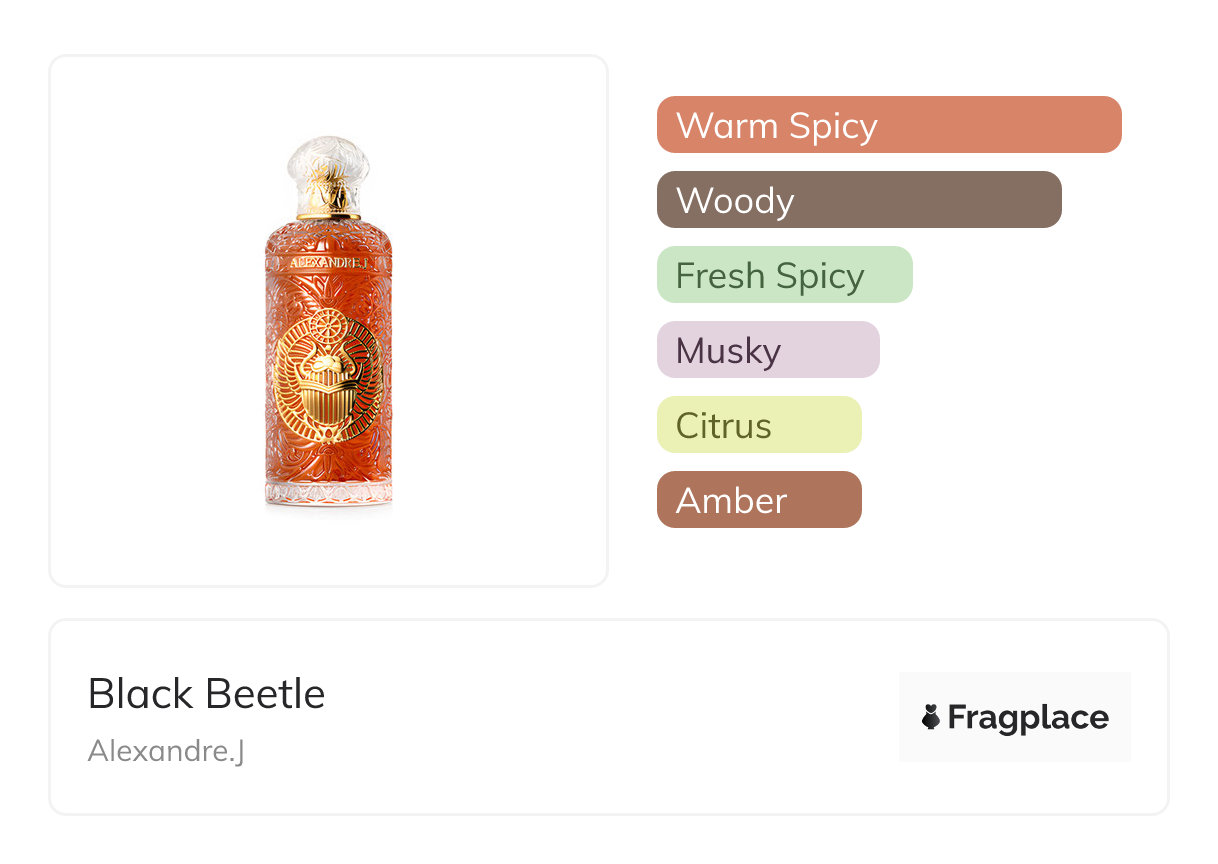Pick the Musky accord bar
Viewport: 1218px width, 864px height.
tap(767, 350)
